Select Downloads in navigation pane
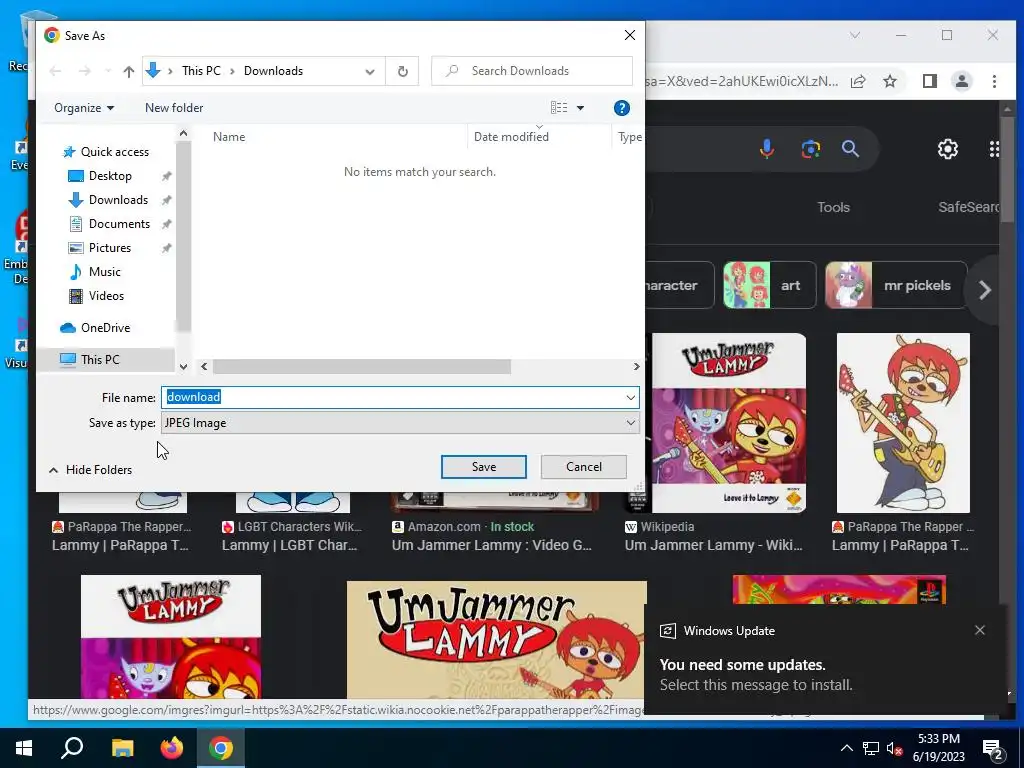This screenshot has height=768, width=1024. click(118, 200)
